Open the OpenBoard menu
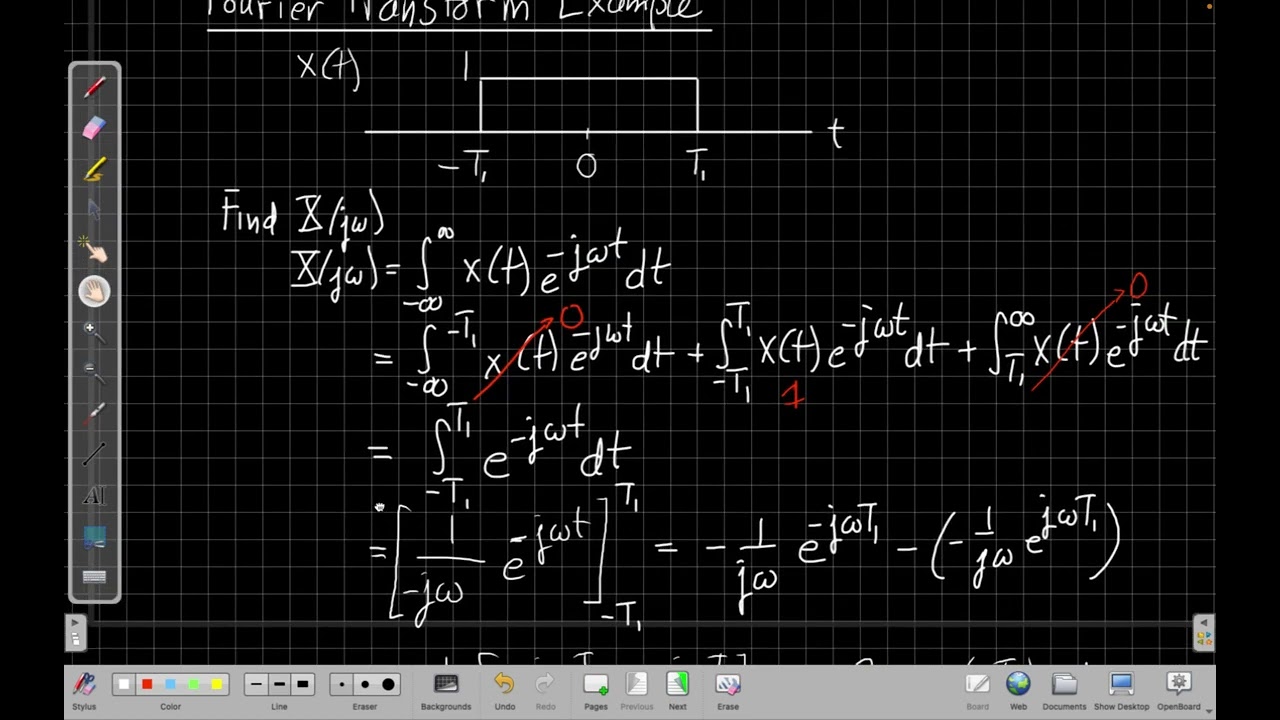Image resolution: width=1280 pixels, height=720 pixels. [1179, 690]
